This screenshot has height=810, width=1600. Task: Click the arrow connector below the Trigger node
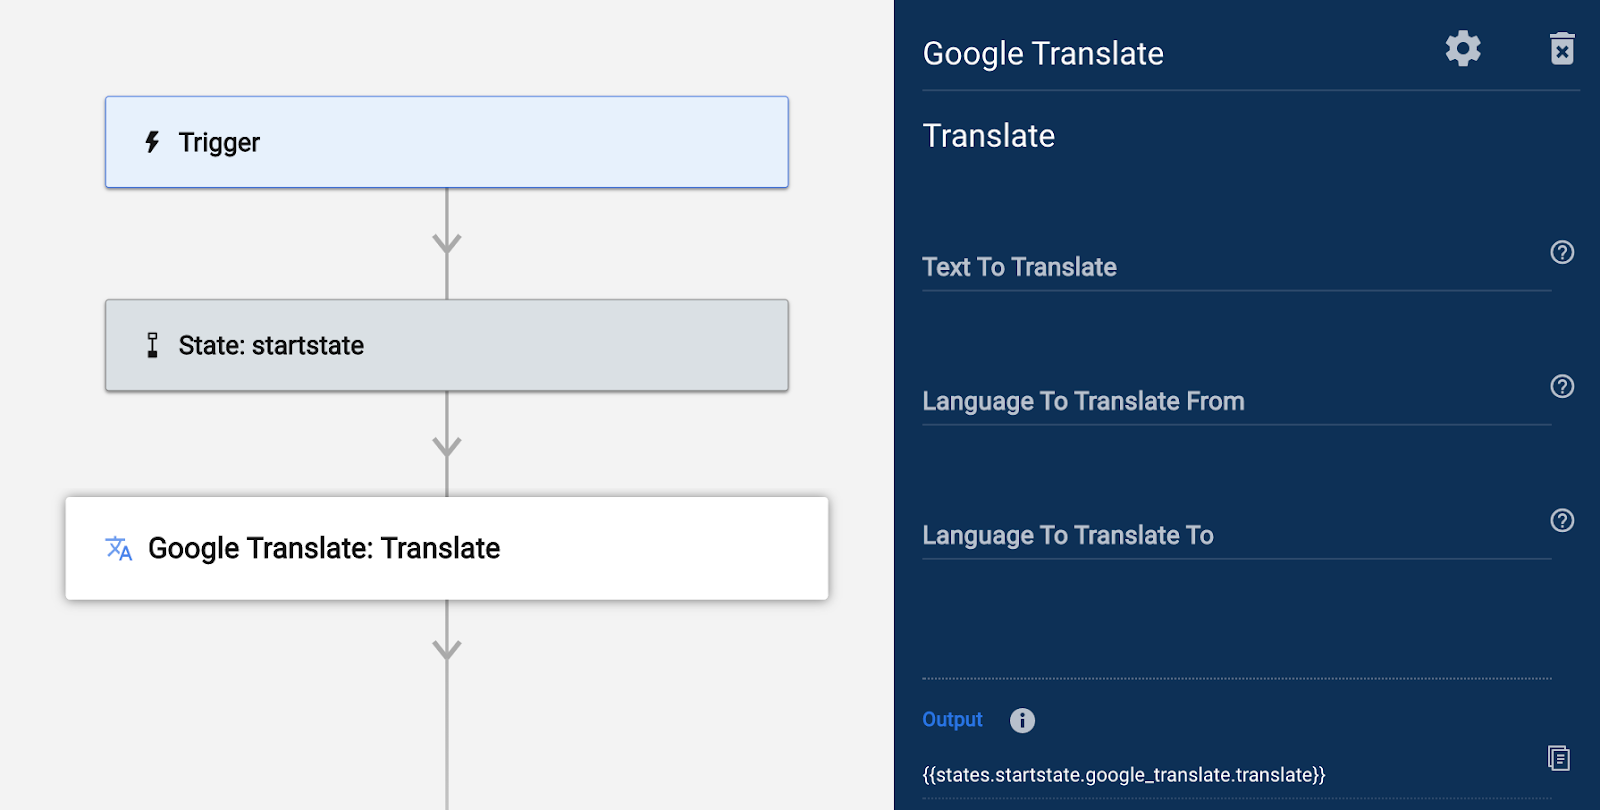[447, 243]
